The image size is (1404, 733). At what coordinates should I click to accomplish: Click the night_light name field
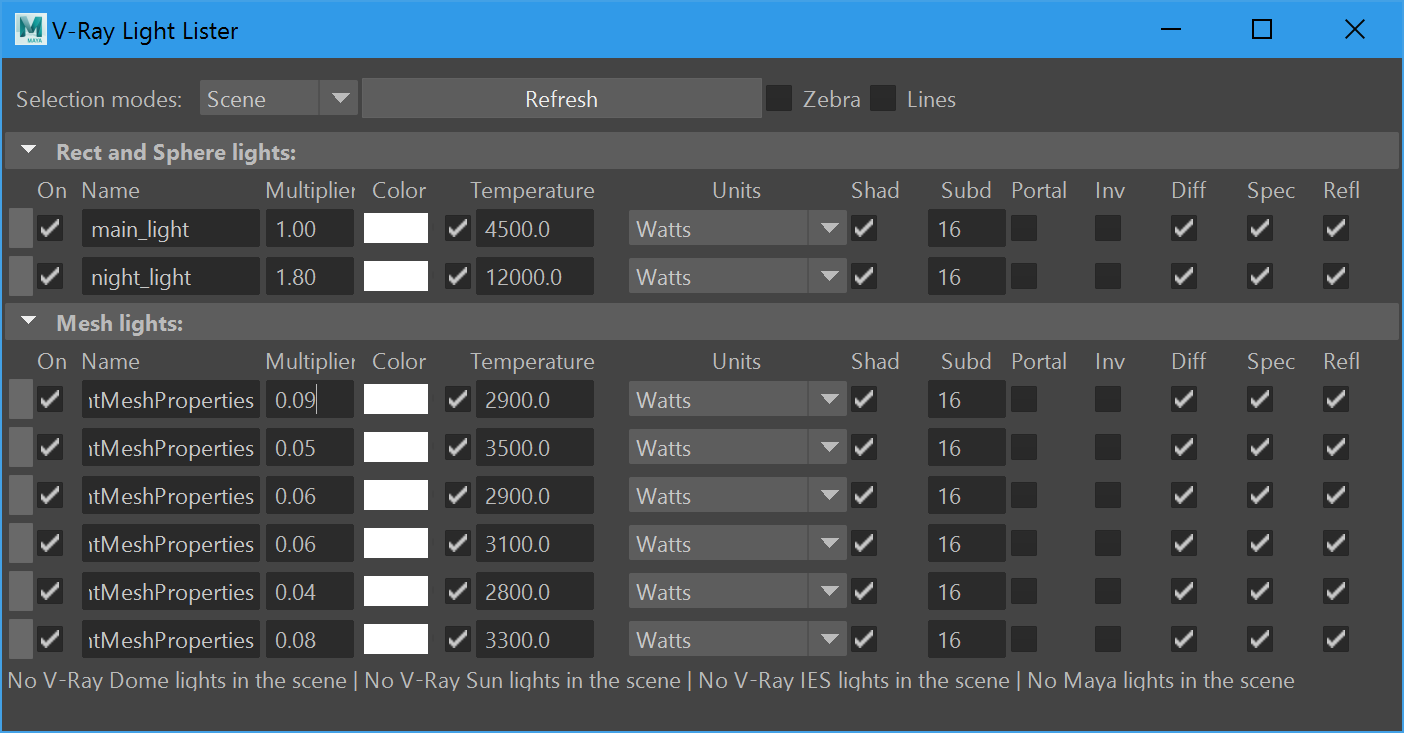(170, 277)
